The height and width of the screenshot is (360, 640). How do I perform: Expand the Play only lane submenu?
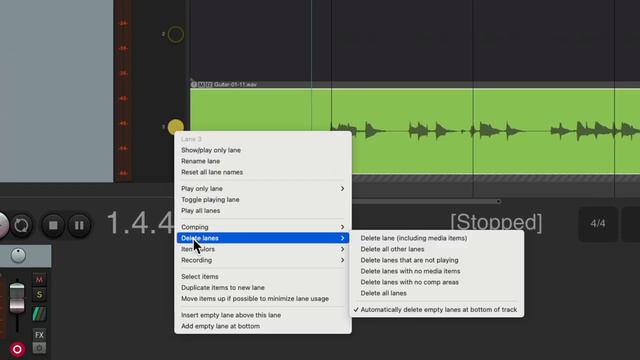pyautogui.click(x=262, y=189)
